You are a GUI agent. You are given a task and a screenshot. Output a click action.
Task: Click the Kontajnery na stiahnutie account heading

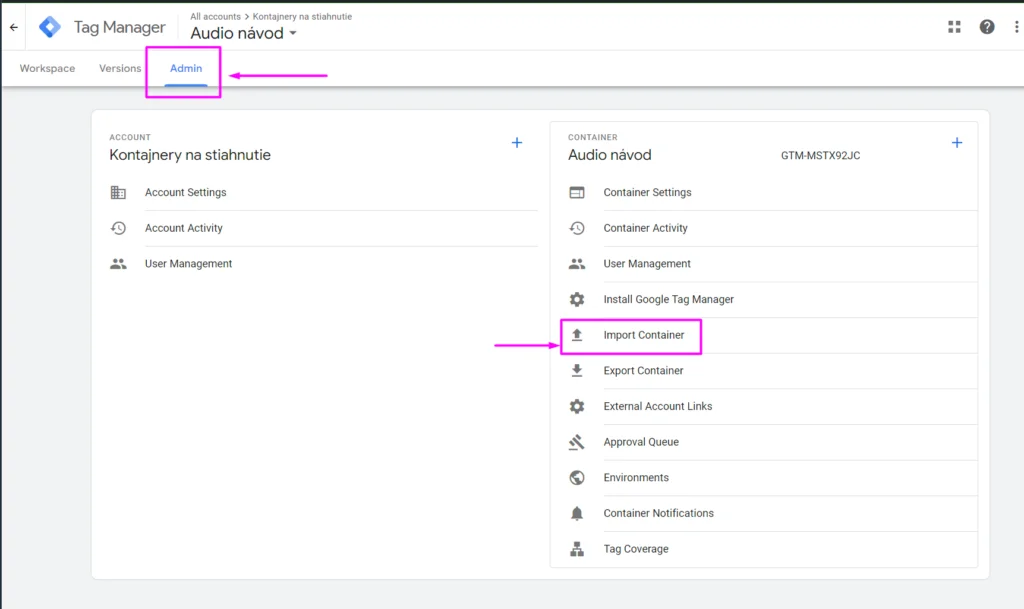pos(190,155)
